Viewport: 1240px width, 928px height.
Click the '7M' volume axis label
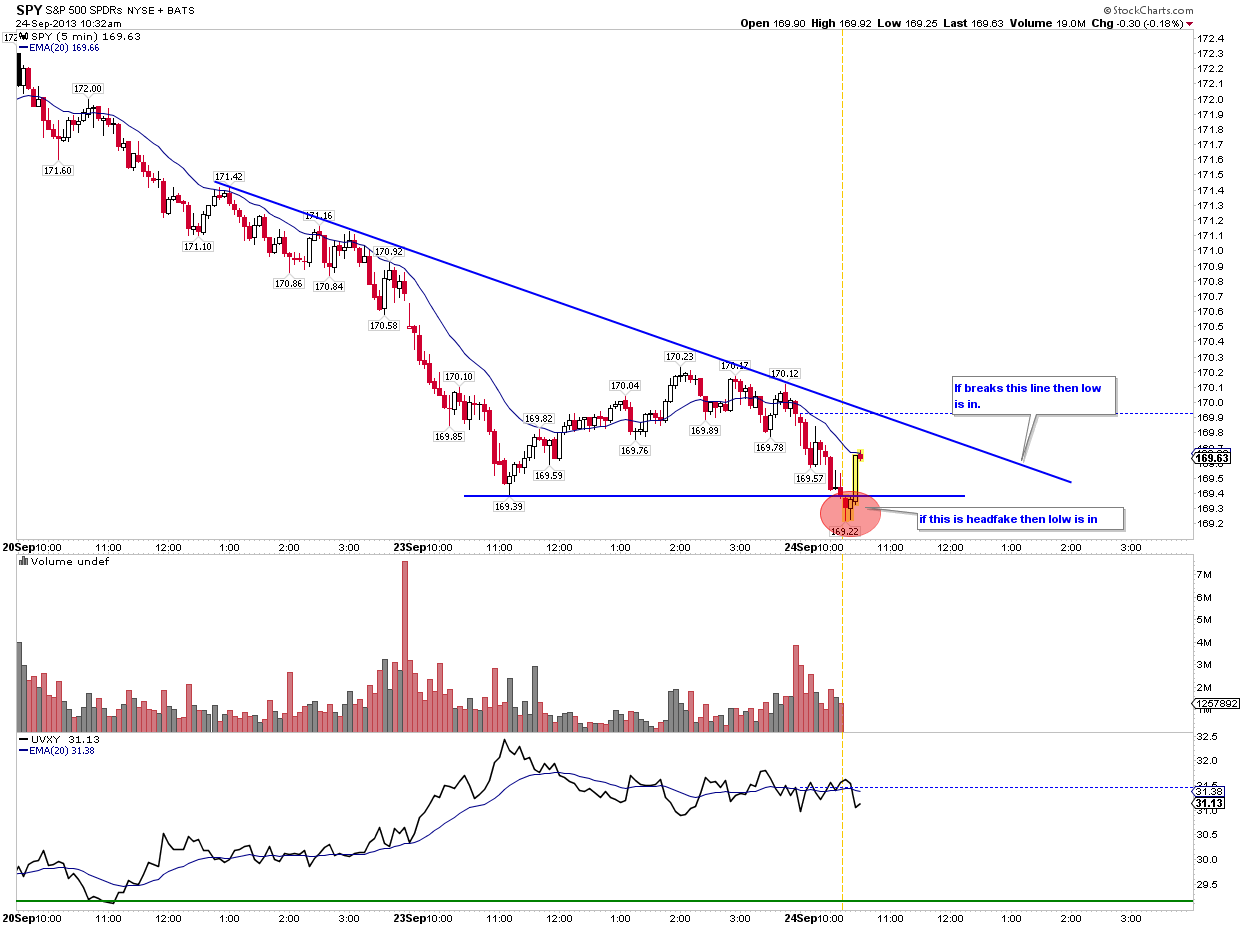[x=1205, y=575]
